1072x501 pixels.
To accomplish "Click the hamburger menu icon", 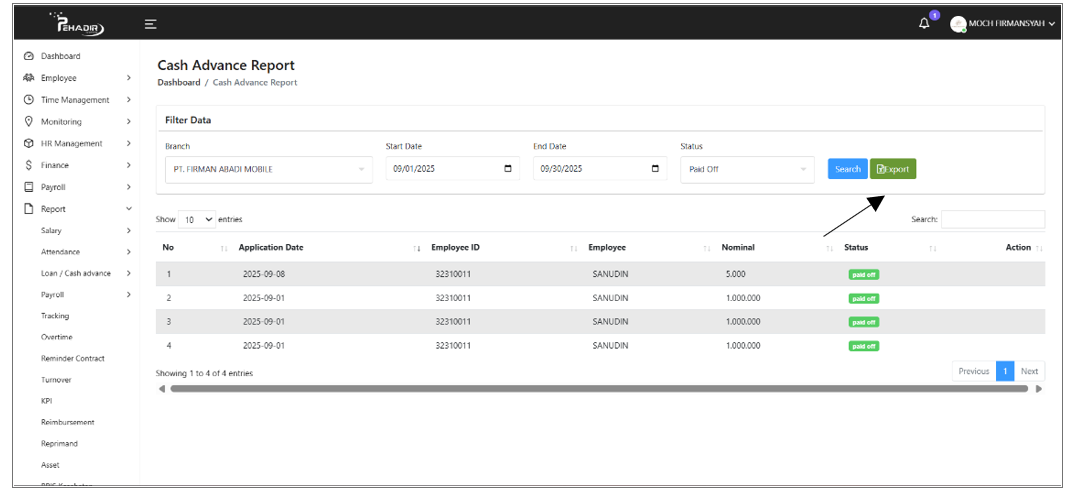I will (150, 24).
